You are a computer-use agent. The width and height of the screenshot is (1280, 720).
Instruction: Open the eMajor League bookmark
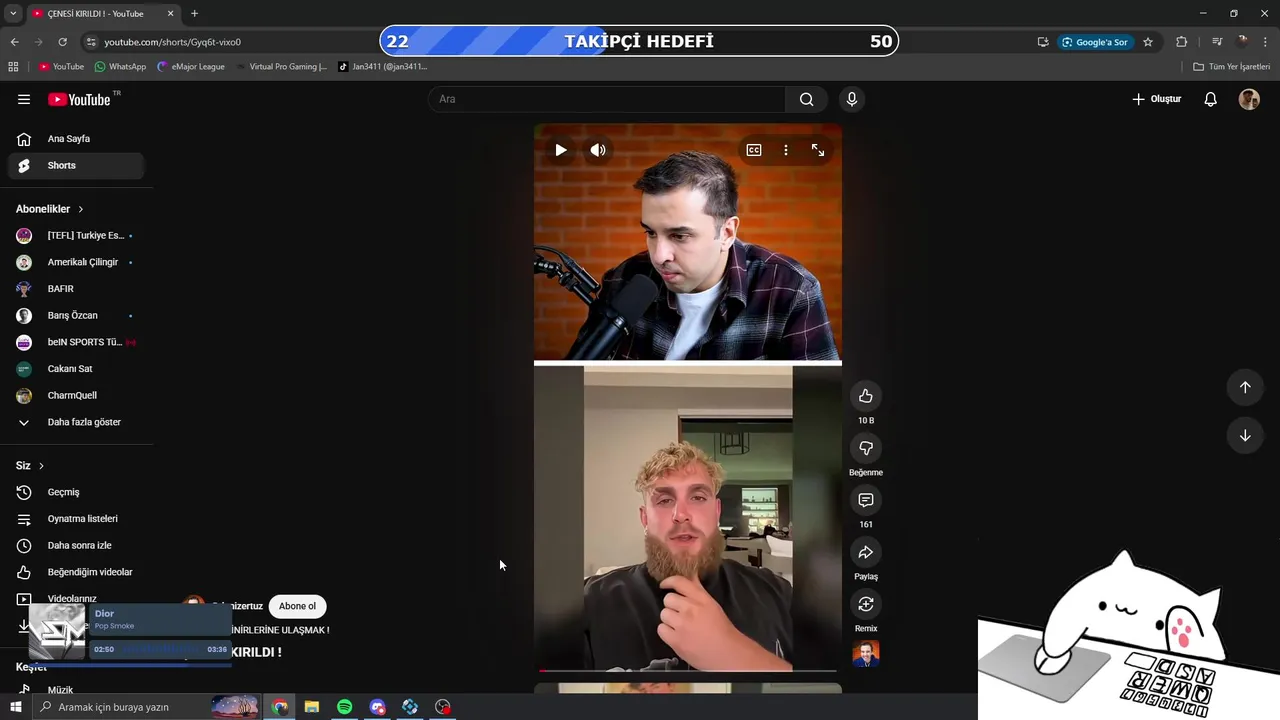[x=190, y=67]
